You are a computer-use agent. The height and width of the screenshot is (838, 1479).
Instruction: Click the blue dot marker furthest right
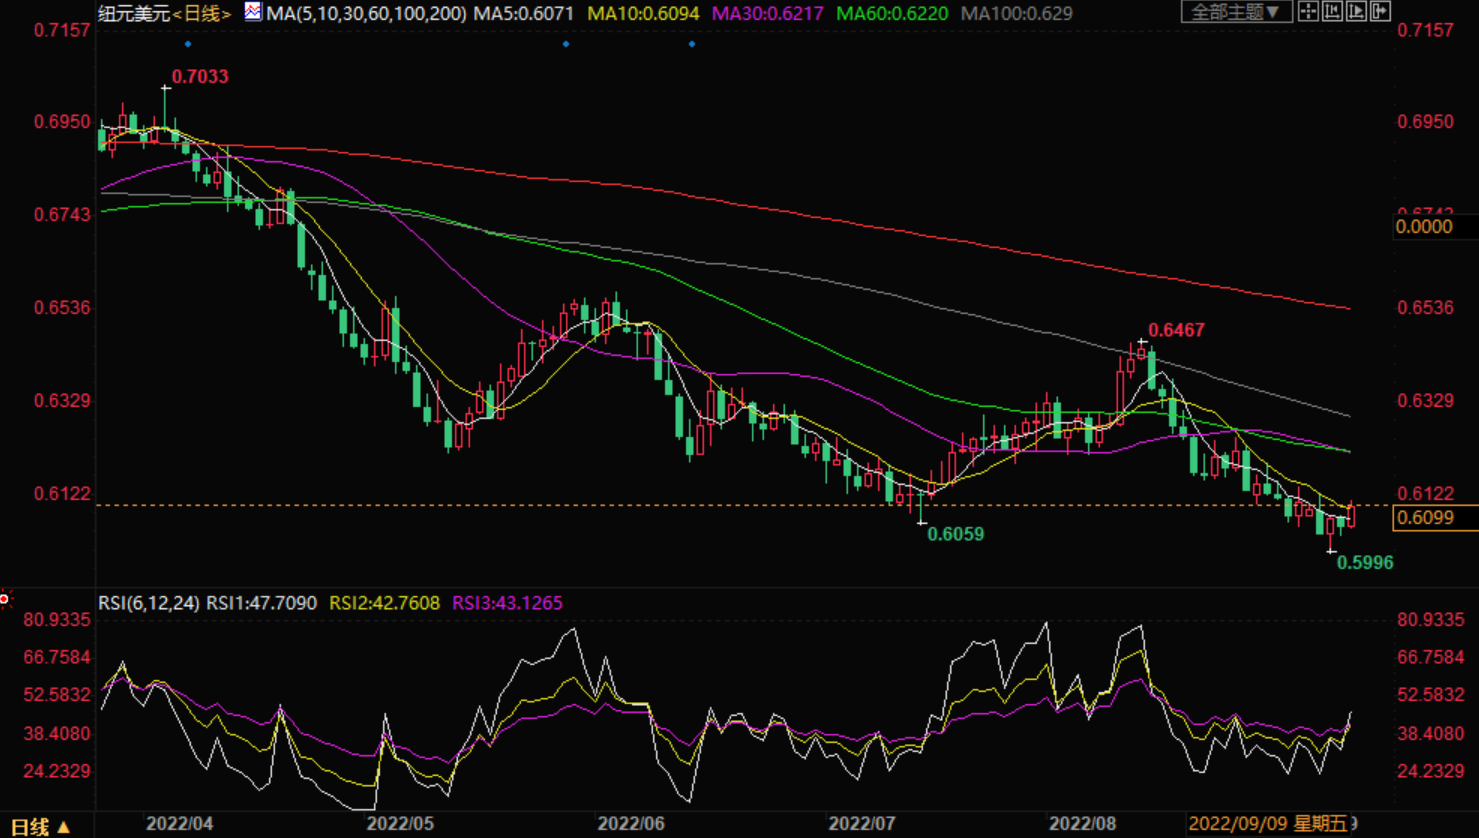coord(692,44)
